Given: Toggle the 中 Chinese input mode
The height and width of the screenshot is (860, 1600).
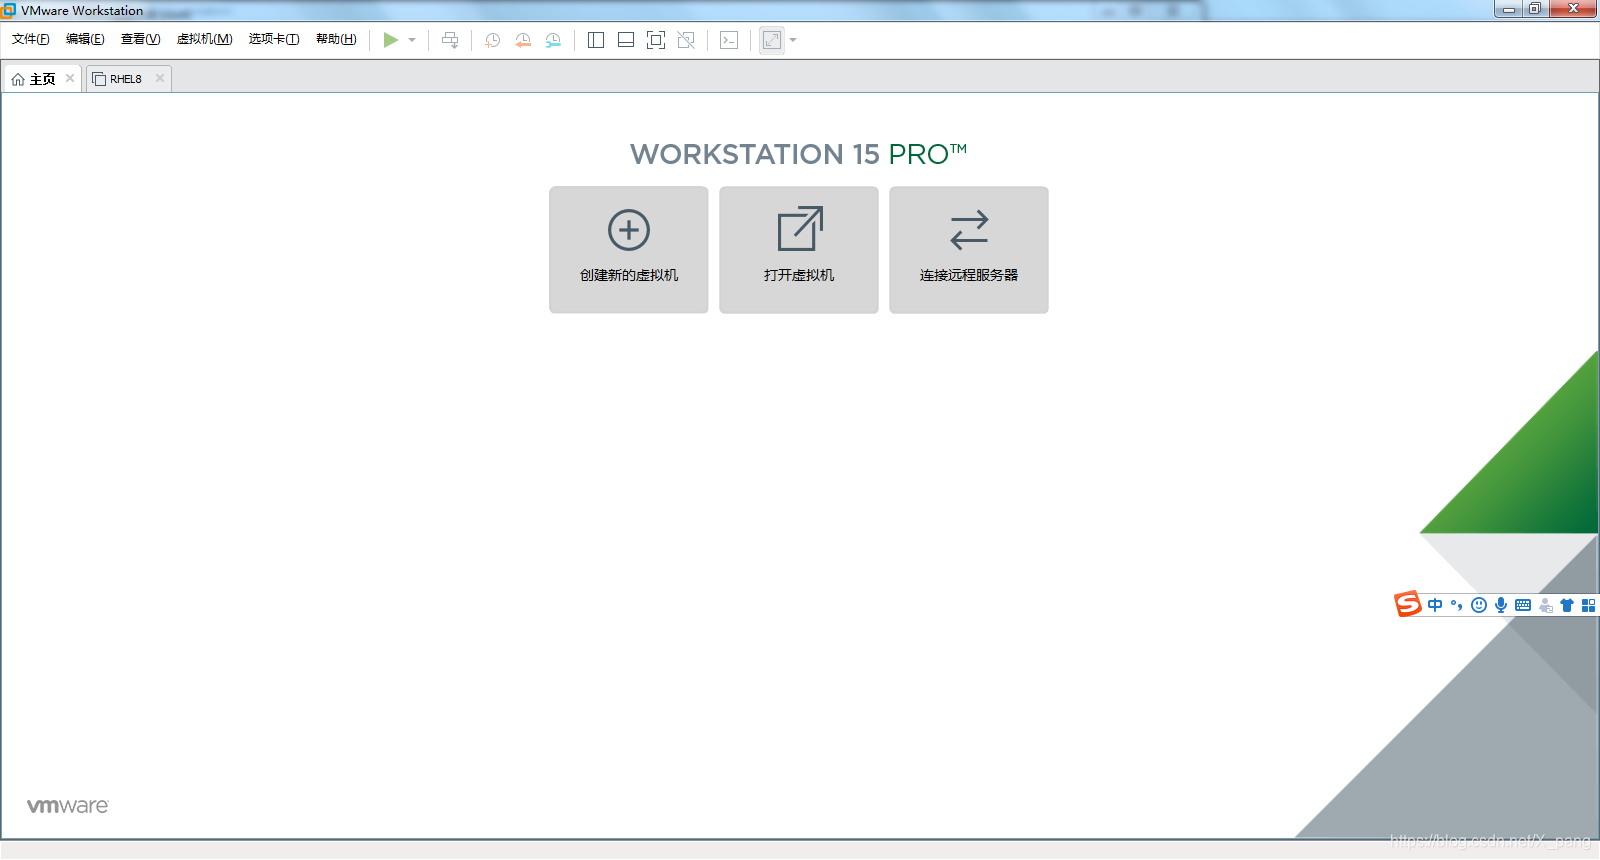Looking at the screenshot, I should point(1435,605).
